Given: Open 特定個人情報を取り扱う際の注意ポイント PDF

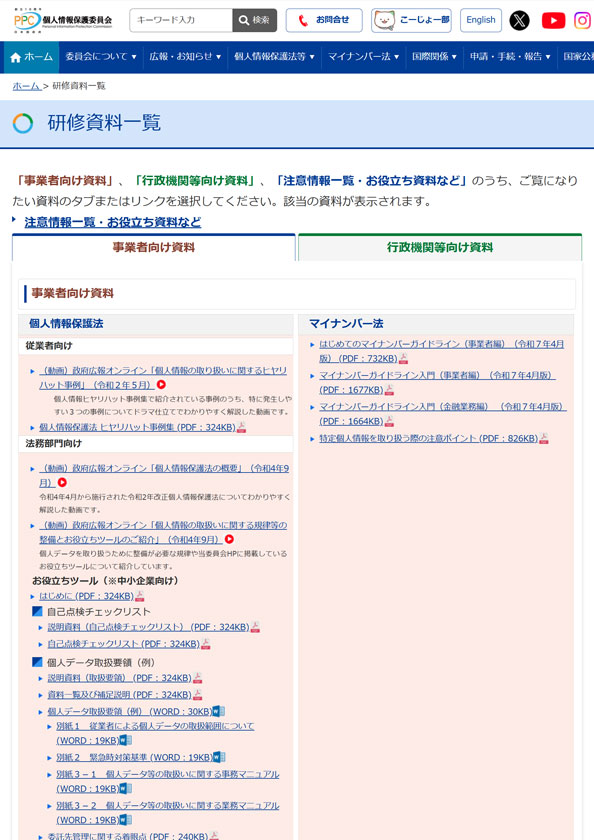Looking at the screenshot, I should (428, 439).
